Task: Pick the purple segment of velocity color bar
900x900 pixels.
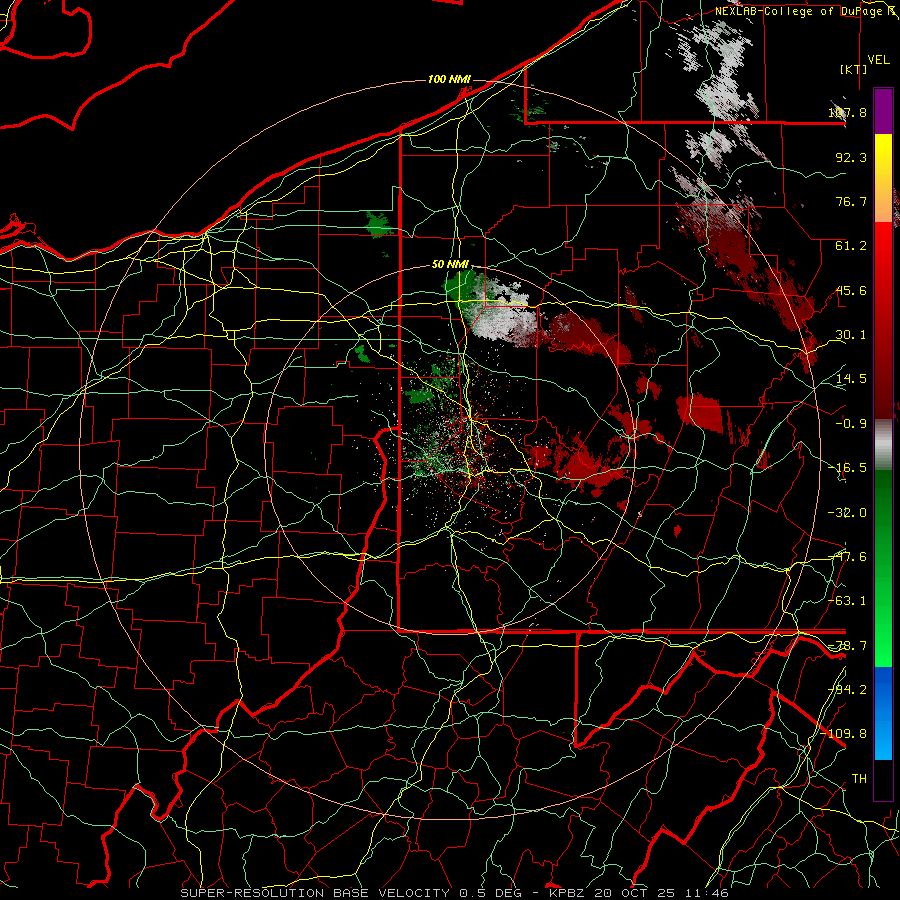Action: [883, 112]
